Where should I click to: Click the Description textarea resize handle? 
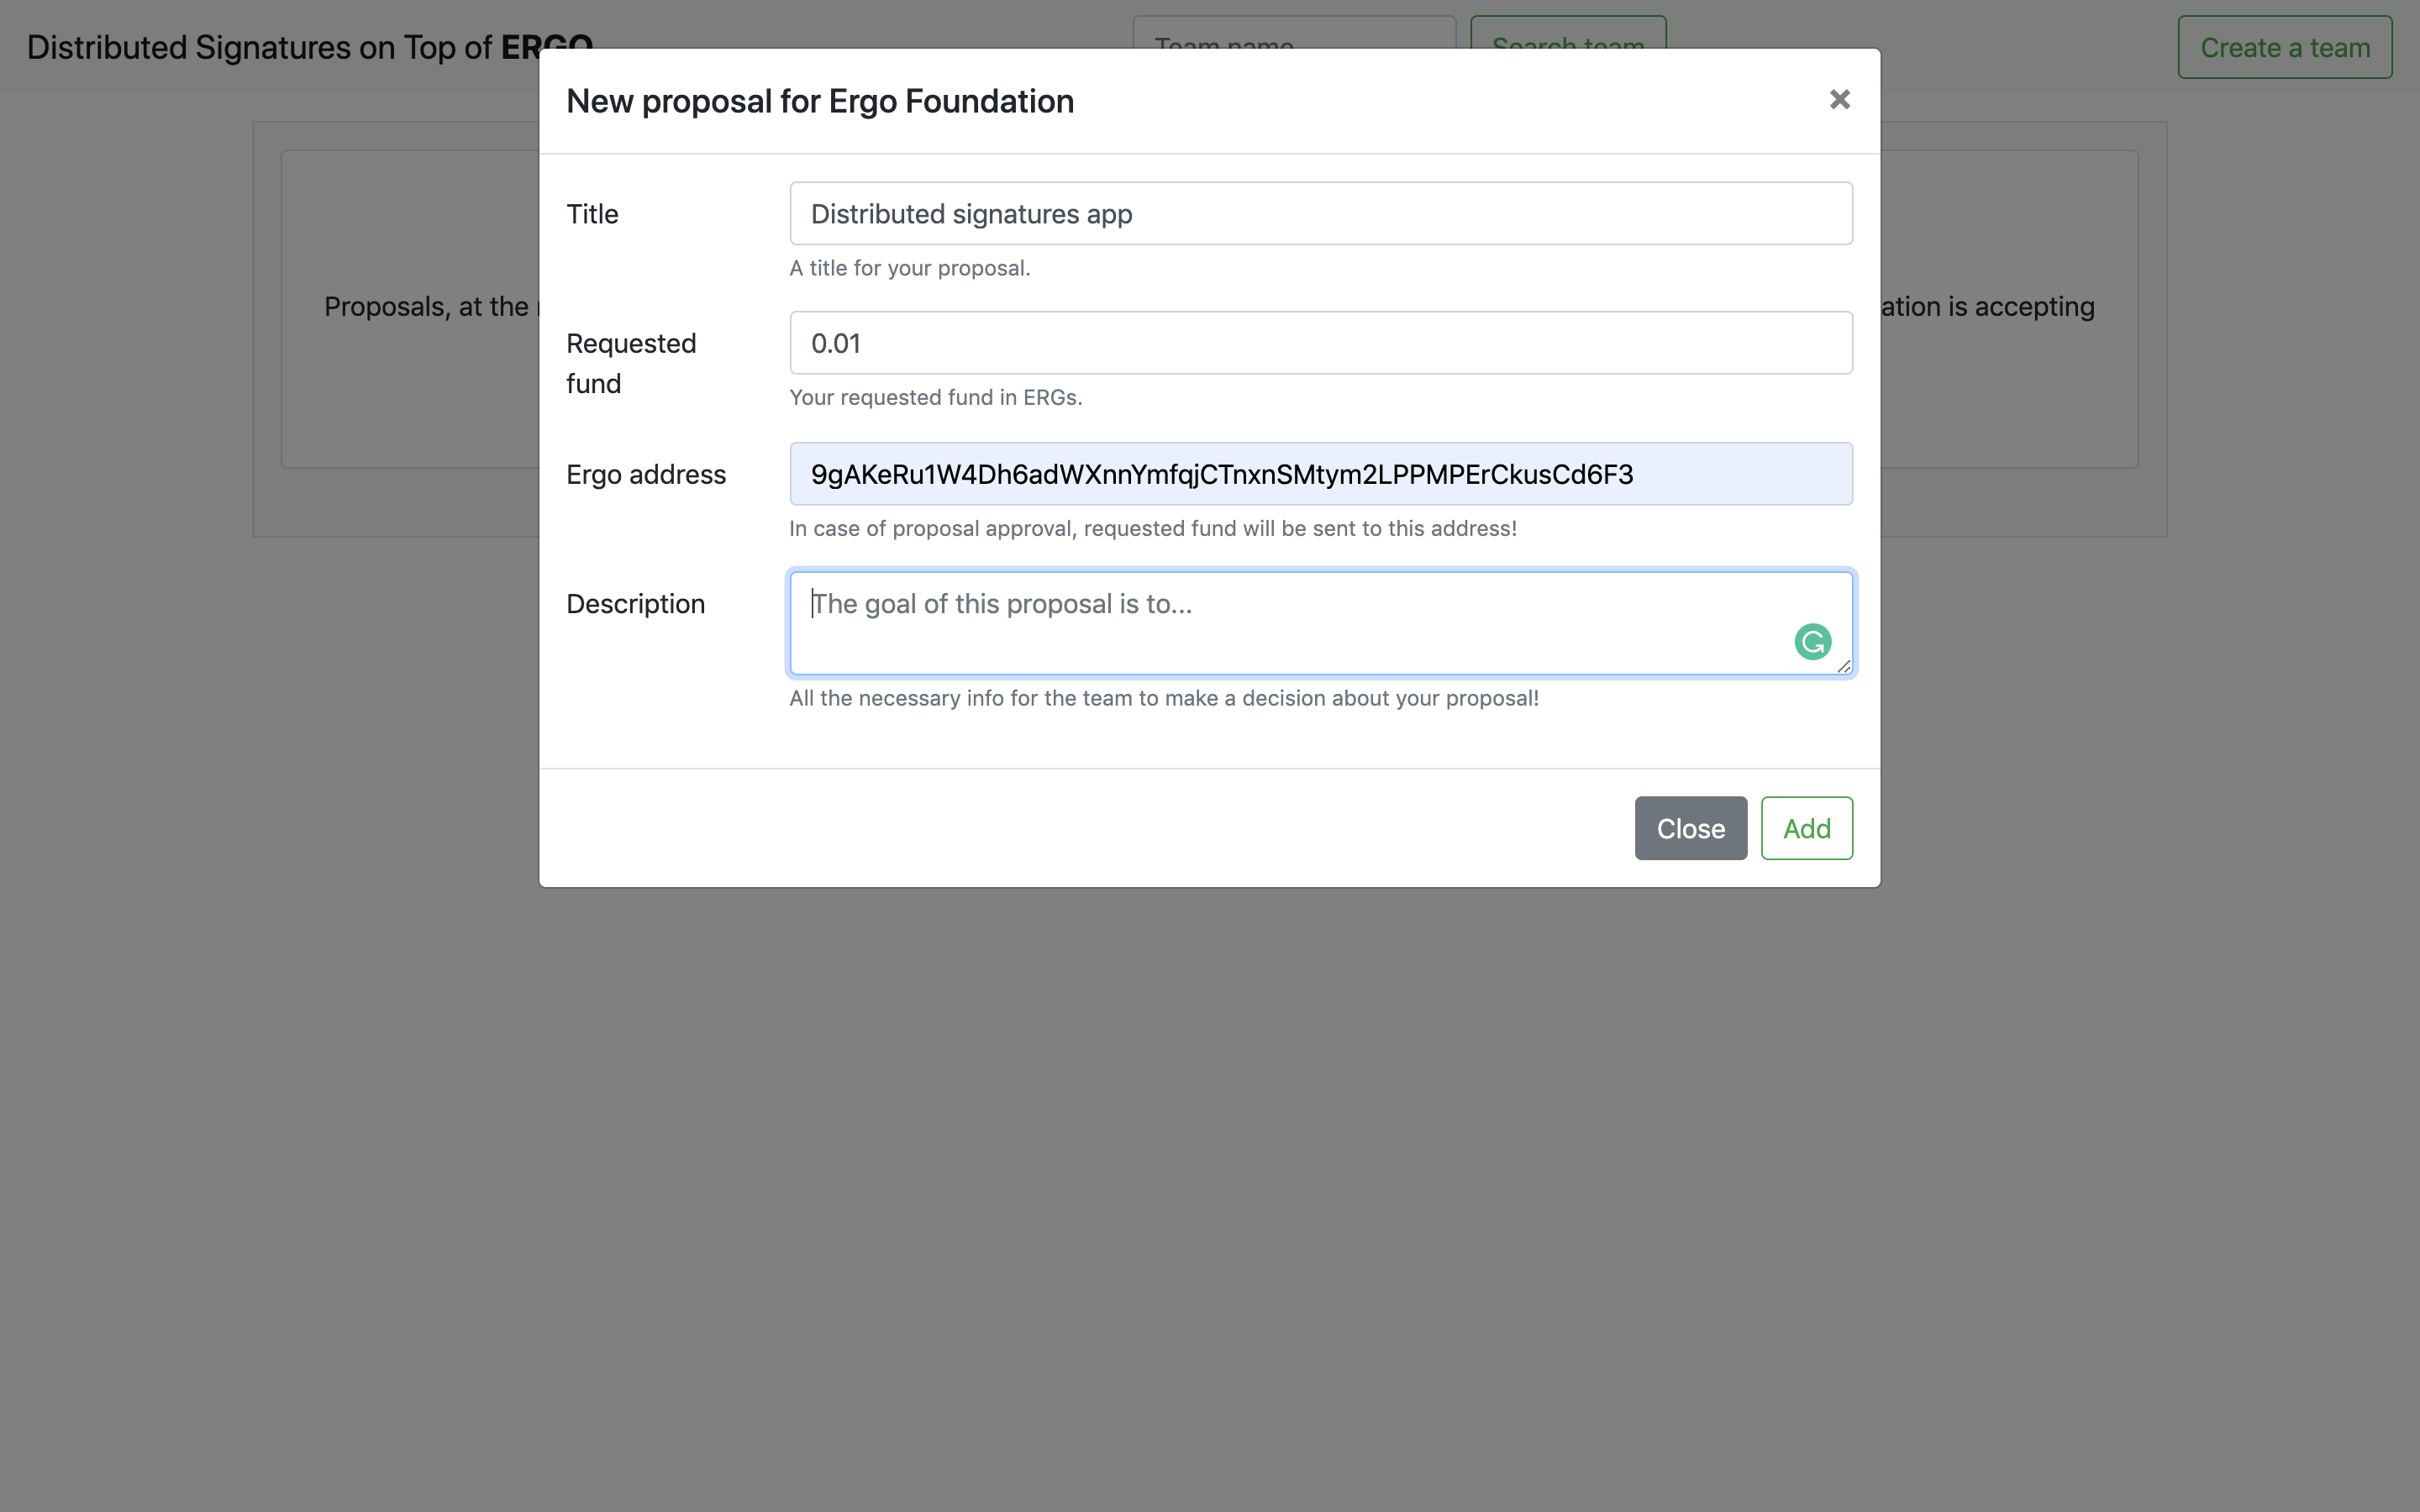(x=1844, y=666)
